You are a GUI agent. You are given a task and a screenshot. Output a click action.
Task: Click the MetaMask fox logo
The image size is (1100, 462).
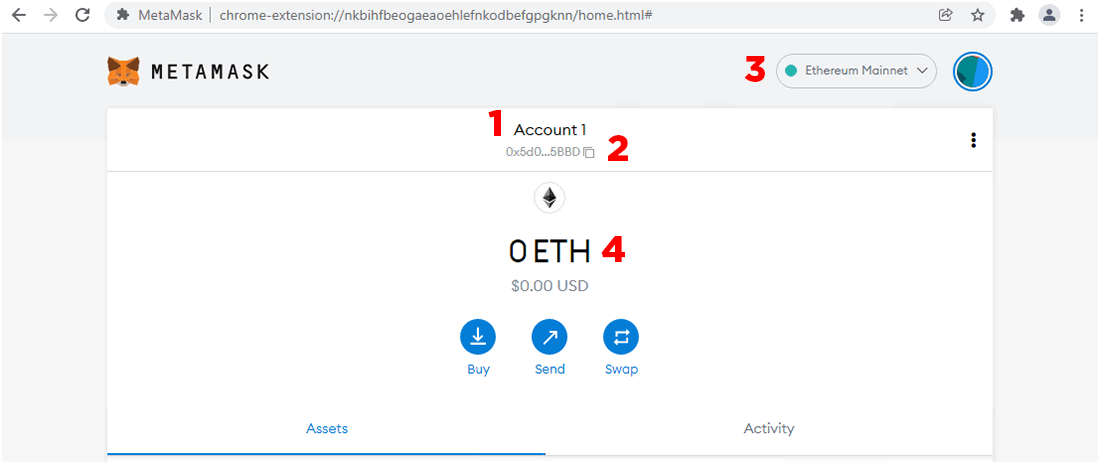click(123, 72)
